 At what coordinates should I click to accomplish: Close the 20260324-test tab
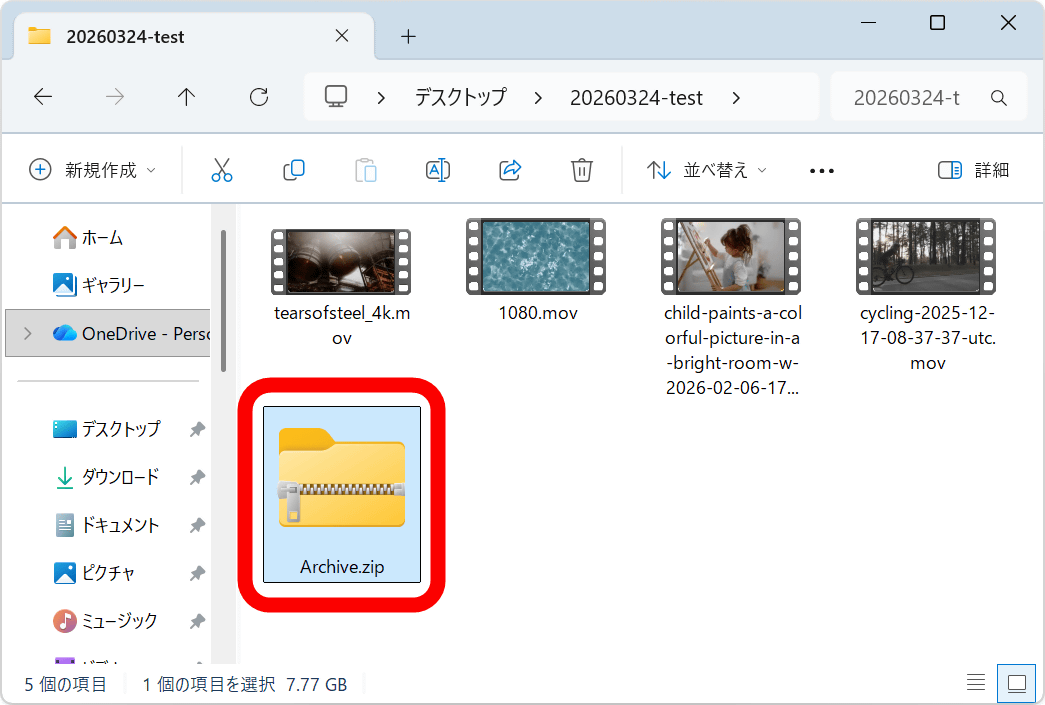click(342, 36)
